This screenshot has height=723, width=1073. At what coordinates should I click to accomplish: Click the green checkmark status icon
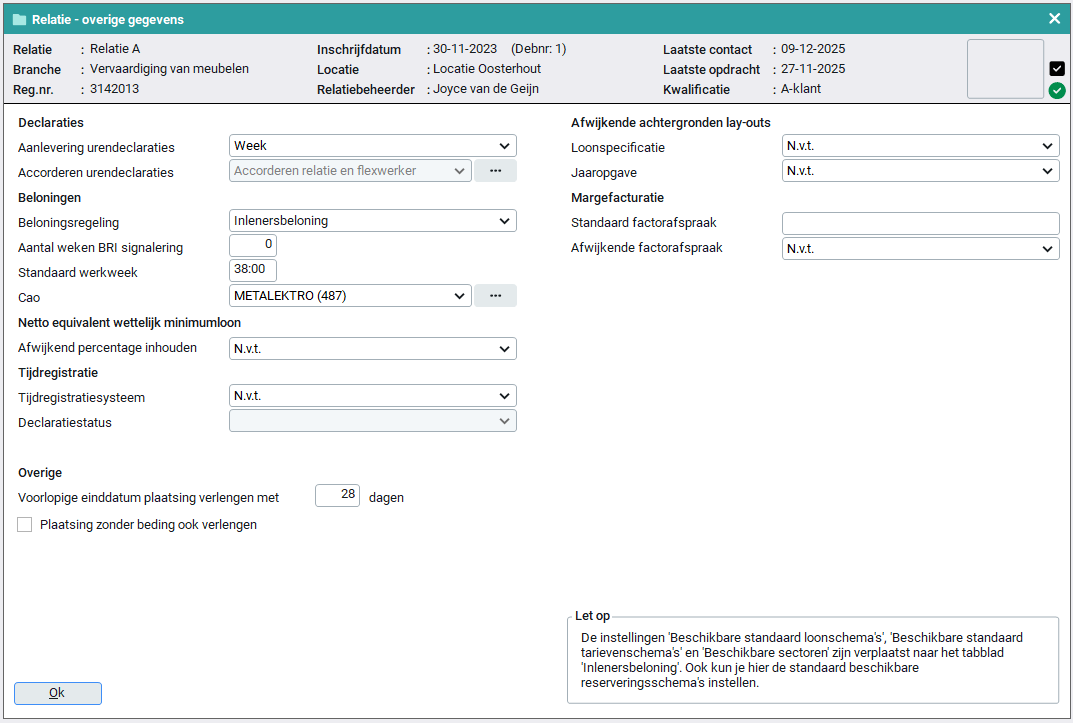click(1057, 91)
